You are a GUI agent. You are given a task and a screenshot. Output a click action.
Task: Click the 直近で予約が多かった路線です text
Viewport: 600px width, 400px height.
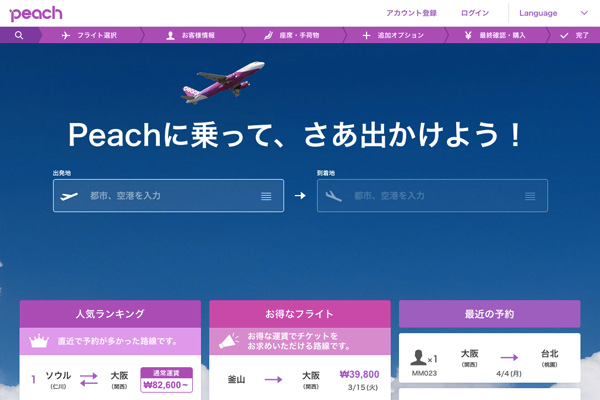(x=117, y=341)
